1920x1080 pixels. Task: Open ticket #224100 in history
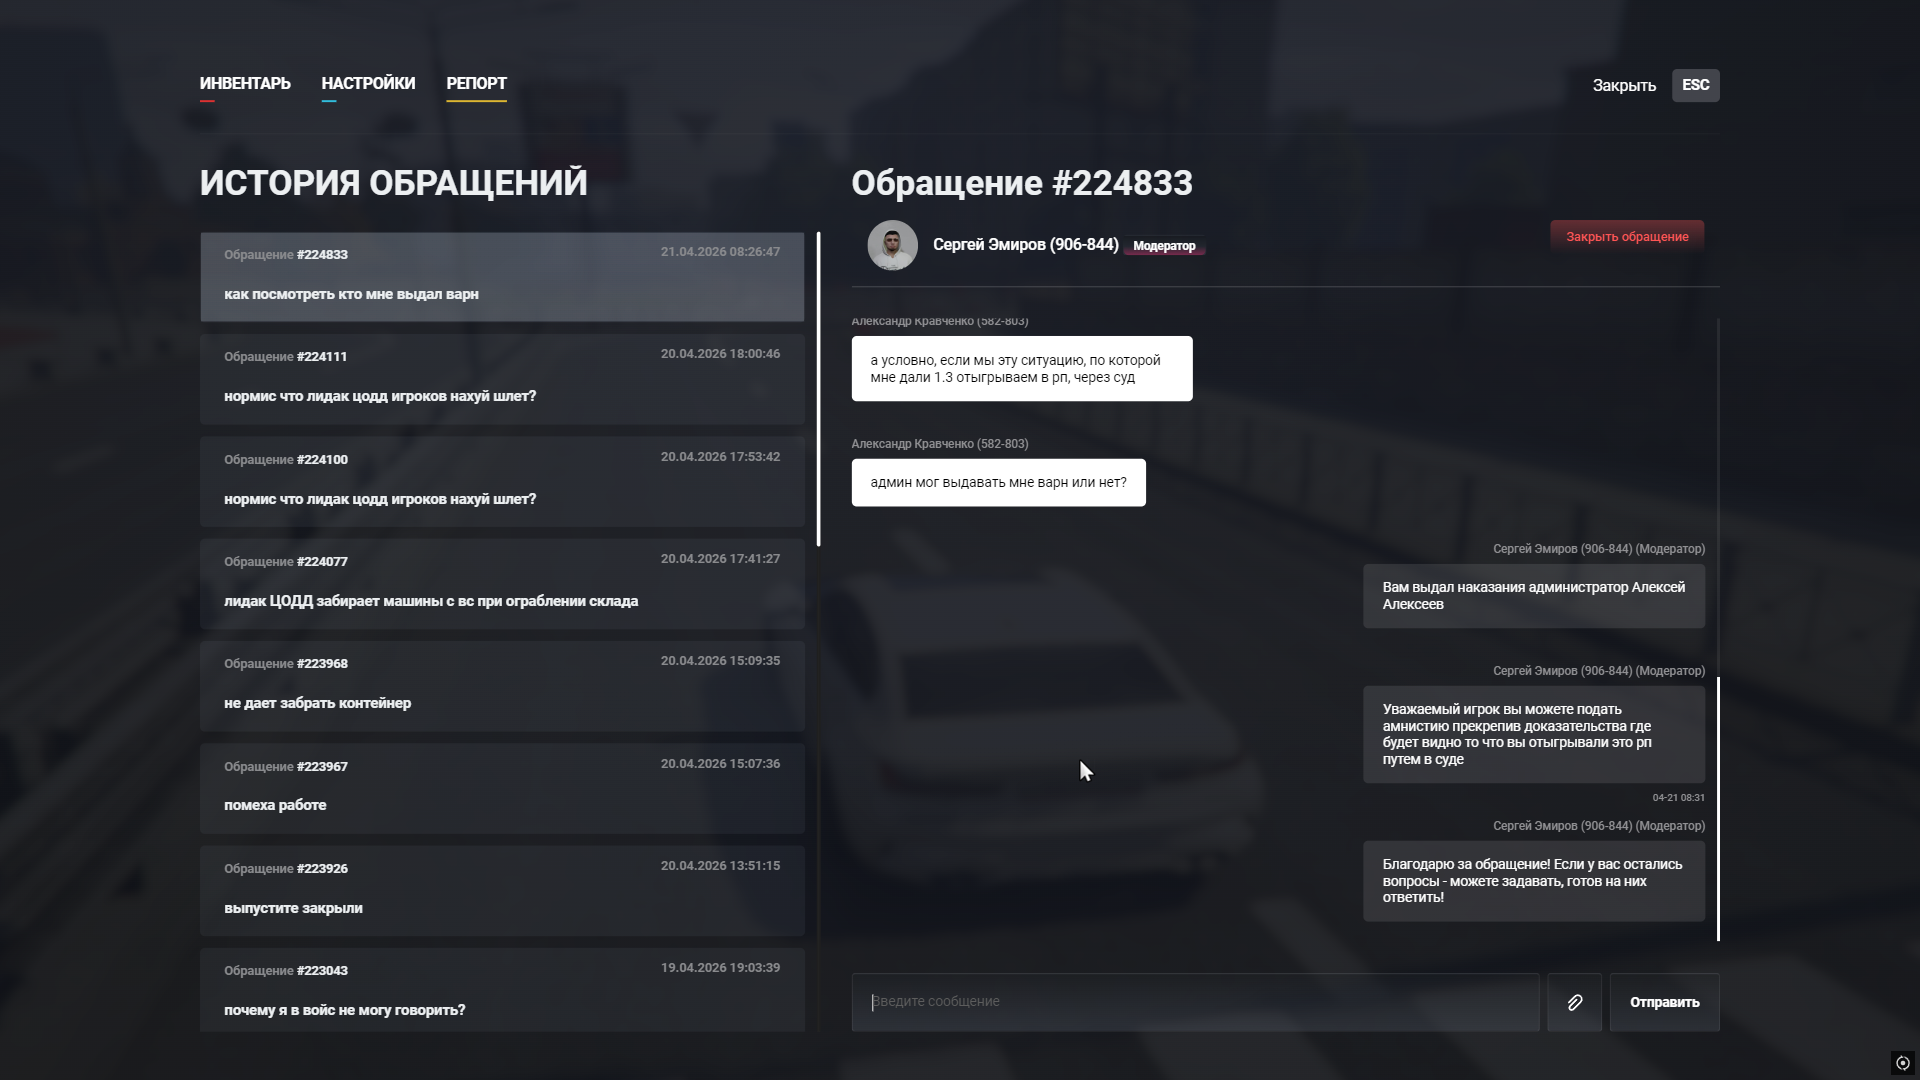click(x=502, y=481)
